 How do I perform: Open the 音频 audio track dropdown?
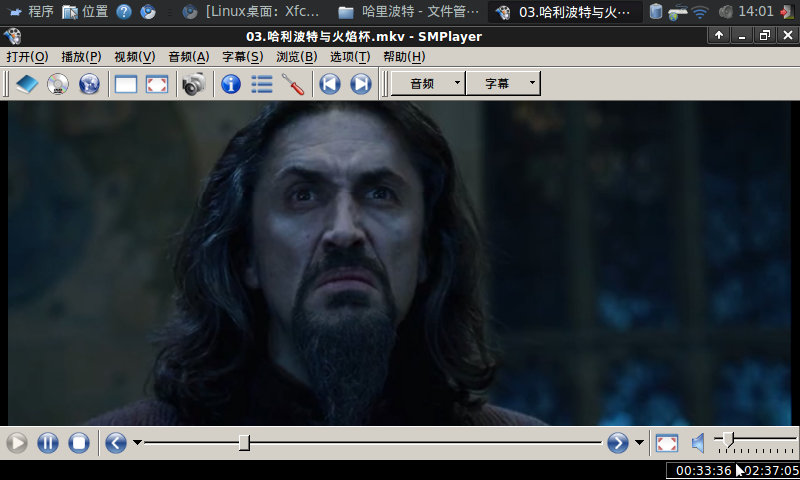tap(428, 83)
